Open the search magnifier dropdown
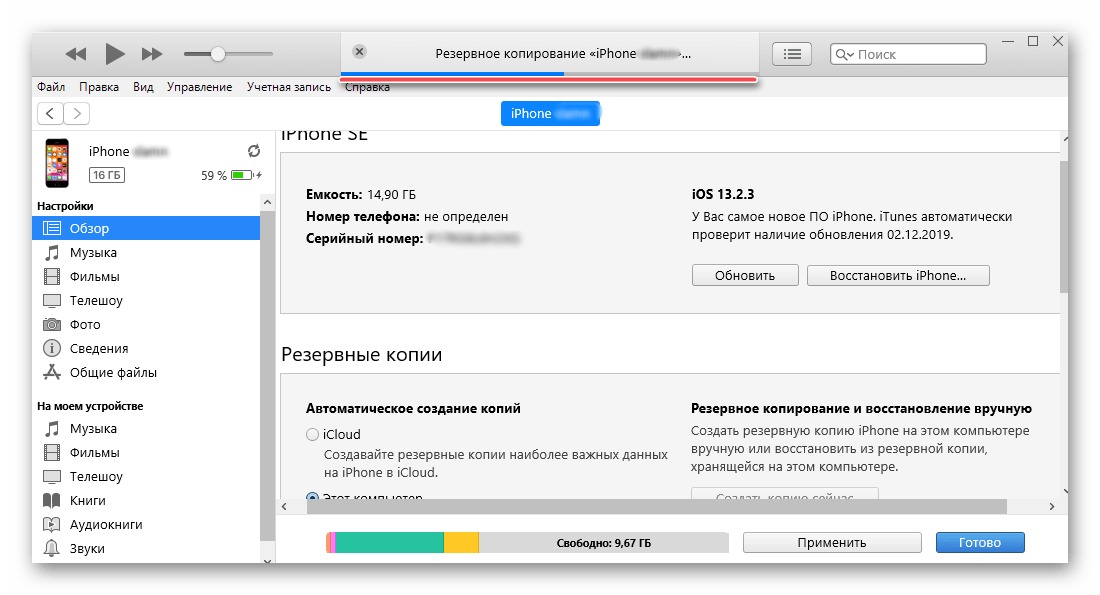 [844, 54]
